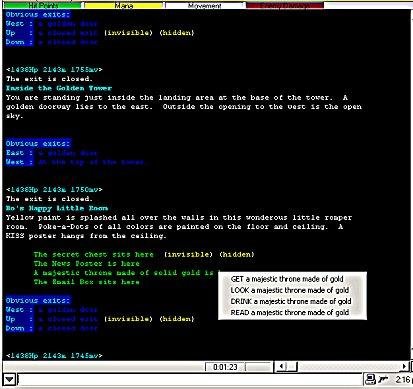This screenshot has width=413, height=389.
Task: Click the horizontal scrollbar right arrow
Action: pos(404,367)
